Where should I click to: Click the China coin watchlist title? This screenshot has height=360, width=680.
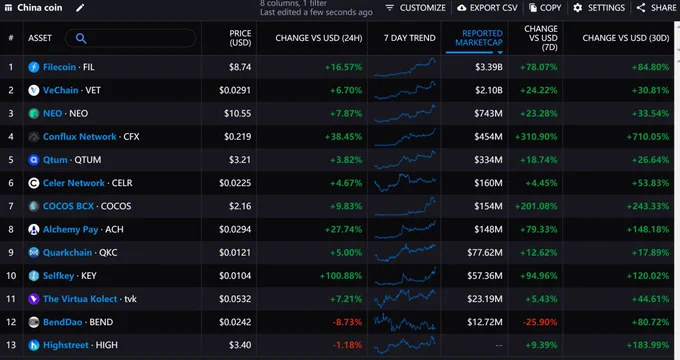(39, 8)
